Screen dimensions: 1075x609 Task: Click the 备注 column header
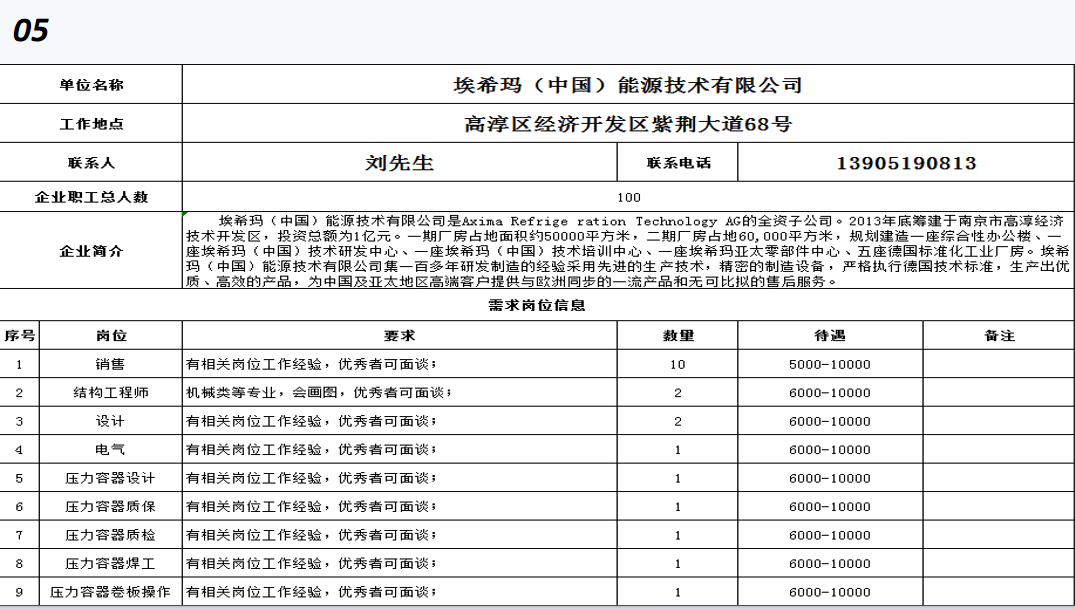point(998,336)
